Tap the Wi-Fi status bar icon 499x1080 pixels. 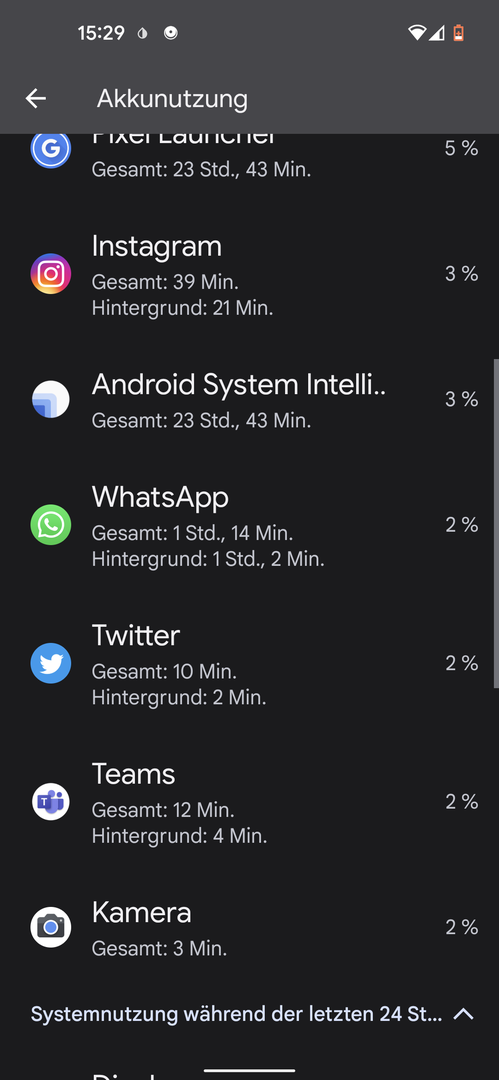pyautogui.click(x=416, y=32)
